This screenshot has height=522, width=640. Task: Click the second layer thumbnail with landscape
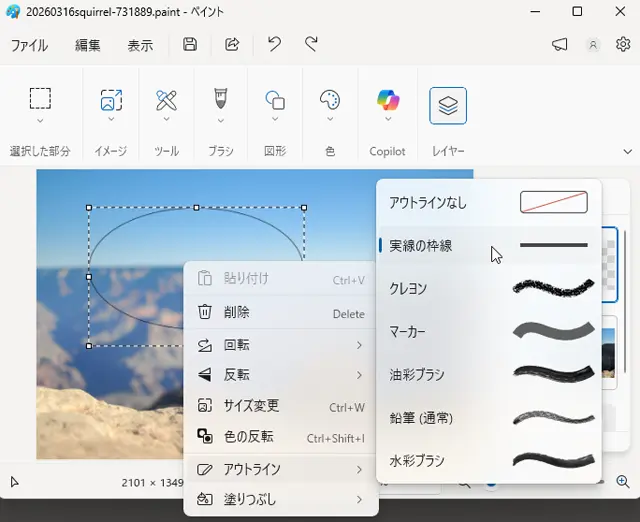tap(609, 353)
